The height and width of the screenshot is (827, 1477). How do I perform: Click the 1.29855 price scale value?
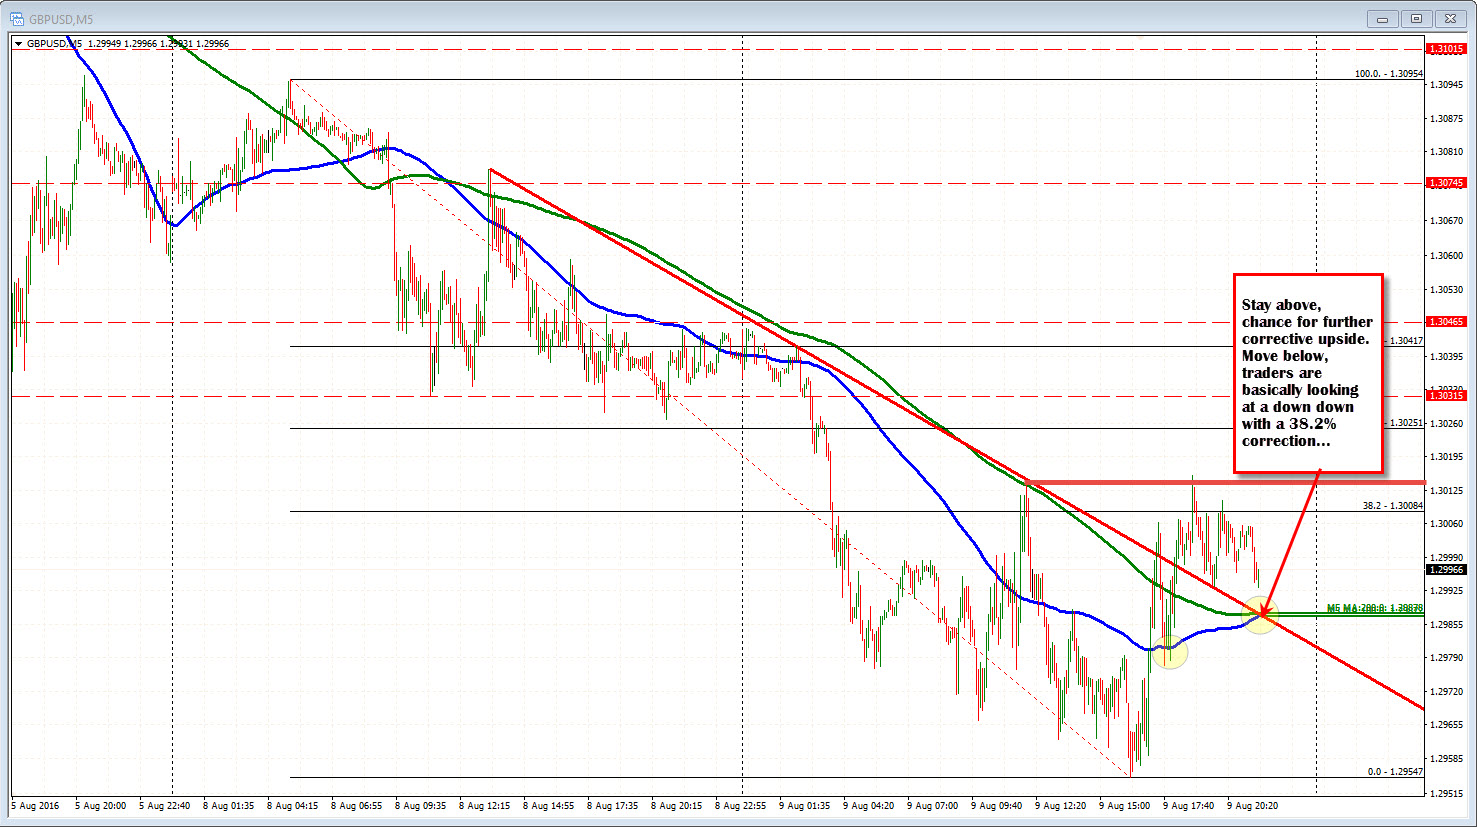point(1447,624)
